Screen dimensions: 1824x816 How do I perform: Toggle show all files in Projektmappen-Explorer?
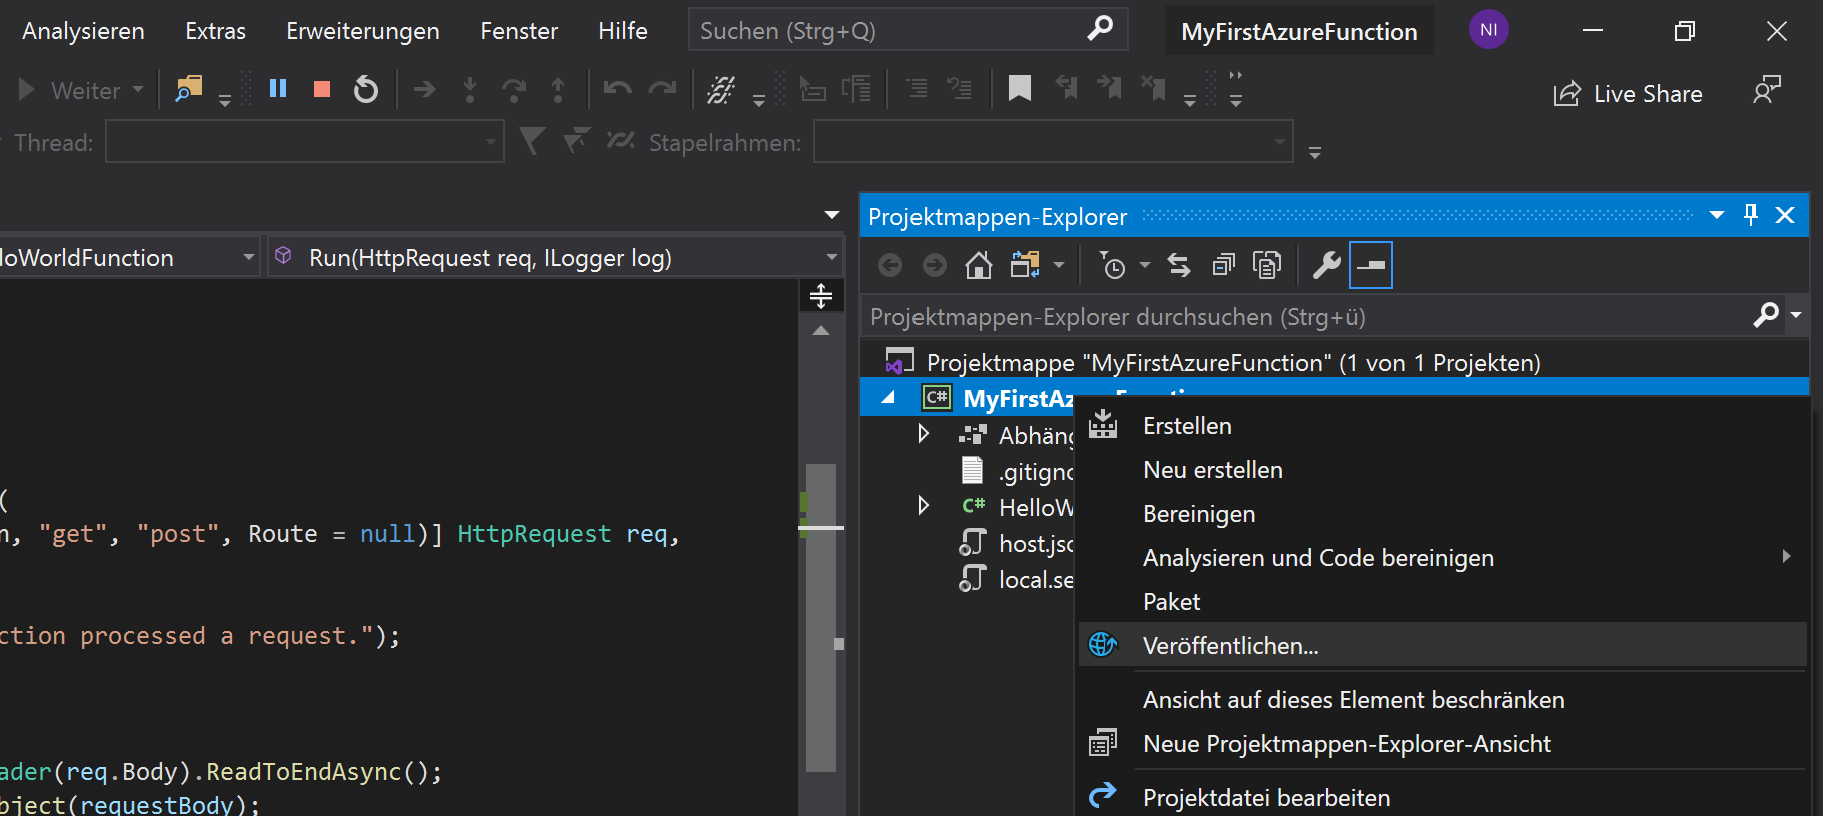1267,266
